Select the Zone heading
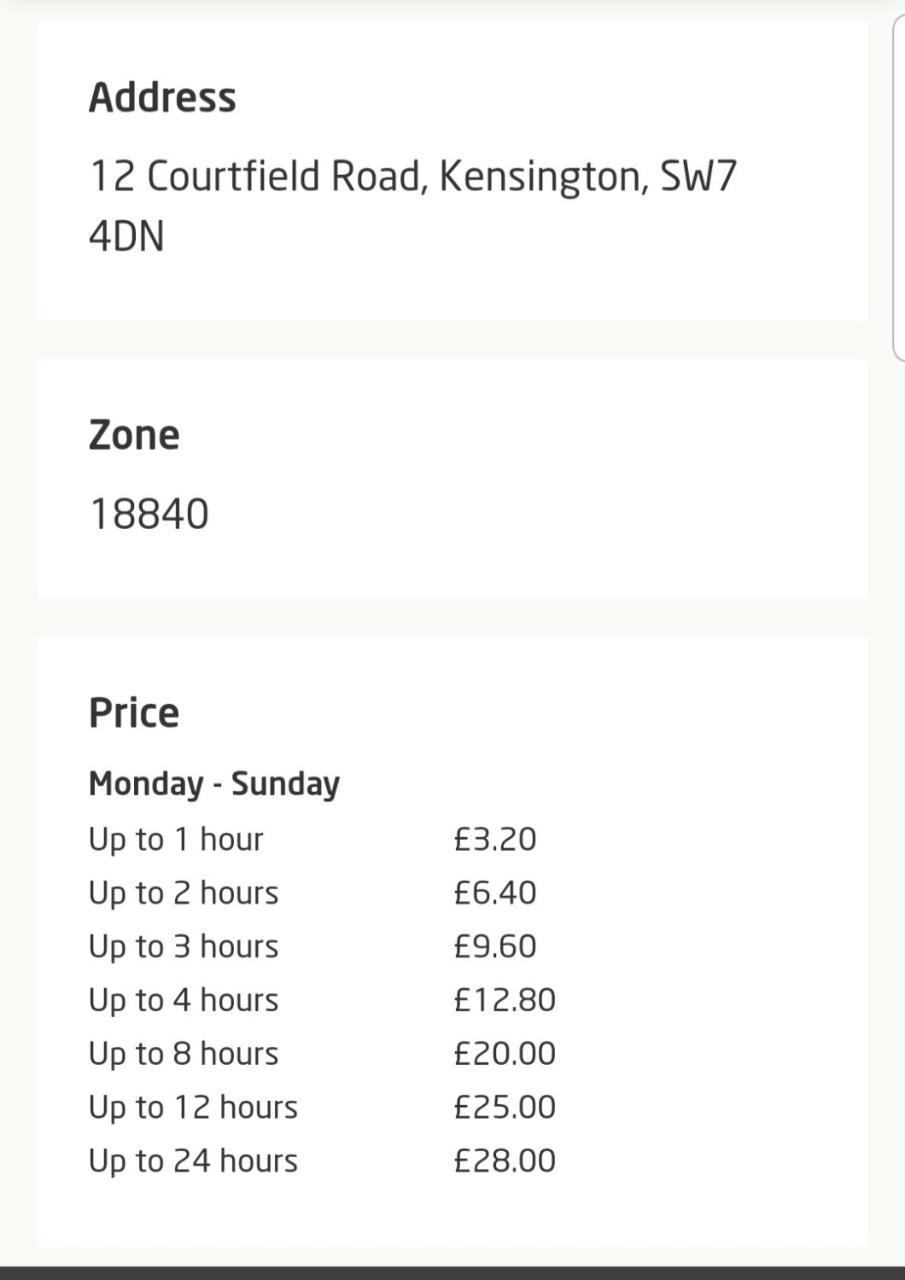Screen dimensions: 905x1280 [x=134, y=435]
